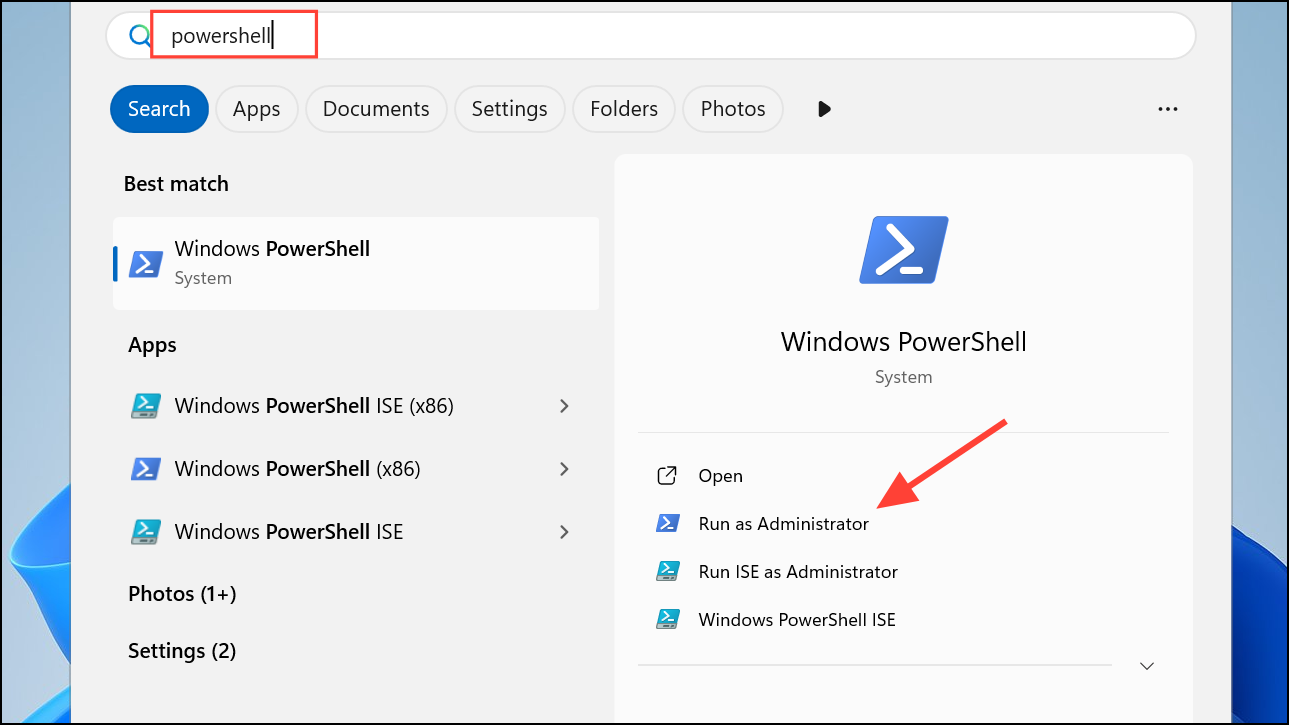Expand the Windows PowerShell ISE chevron

point(564,532)
